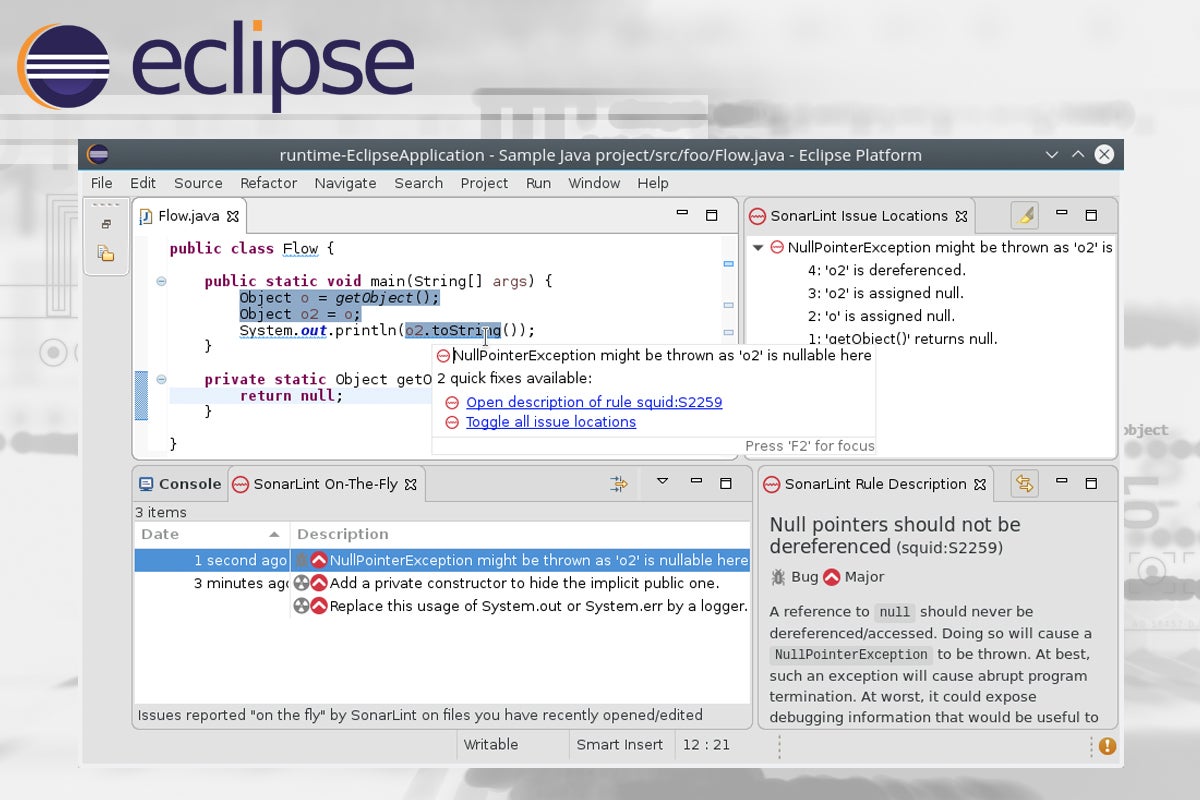
Task: Open the Window menu
Action: pyautogui.click(x=594, y=183)
